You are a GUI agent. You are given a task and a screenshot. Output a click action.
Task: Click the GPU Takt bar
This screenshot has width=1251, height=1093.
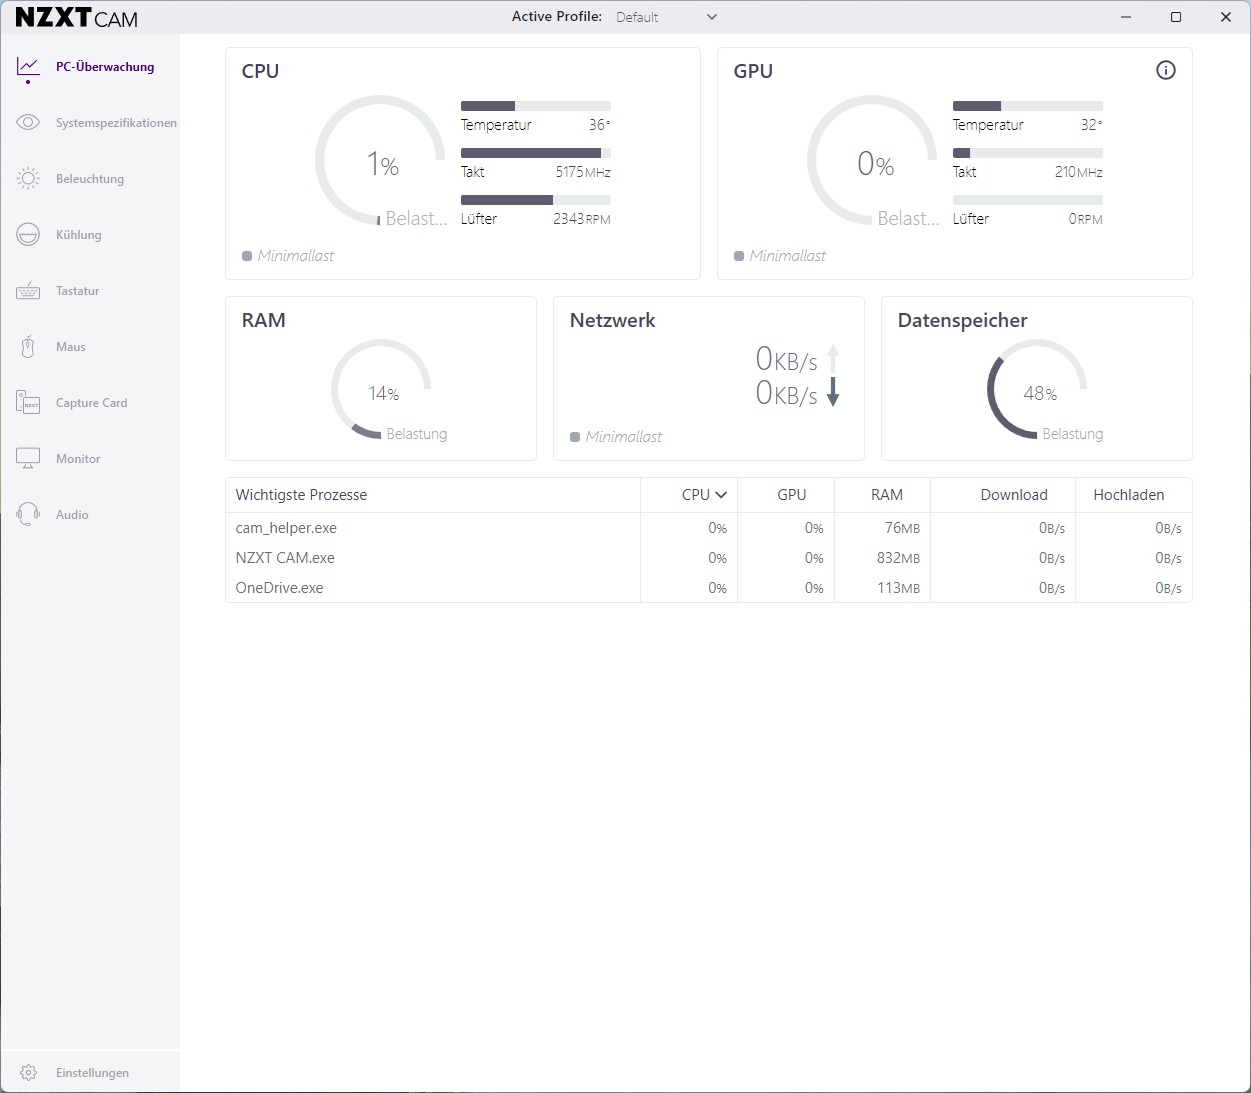click(1028, 153)
